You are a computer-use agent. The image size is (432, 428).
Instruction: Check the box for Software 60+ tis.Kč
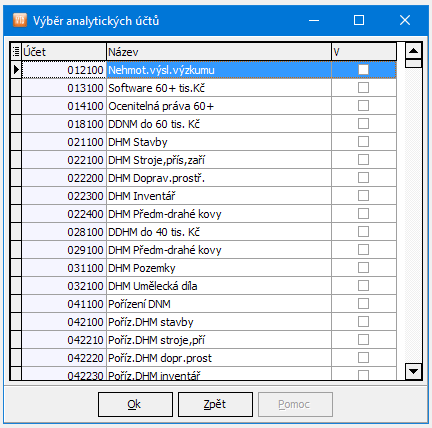(363, 88)
